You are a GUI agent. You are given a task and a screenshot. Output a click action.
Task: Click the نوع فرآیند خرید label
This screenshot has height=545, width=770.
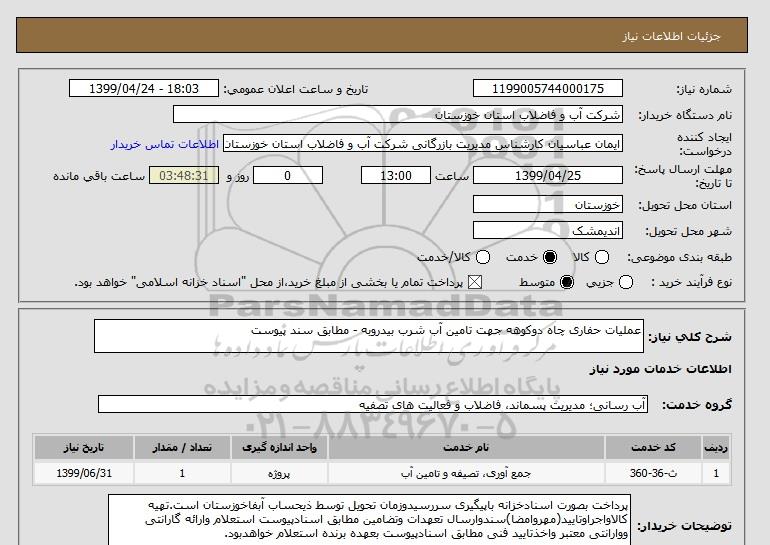point(691,282)
